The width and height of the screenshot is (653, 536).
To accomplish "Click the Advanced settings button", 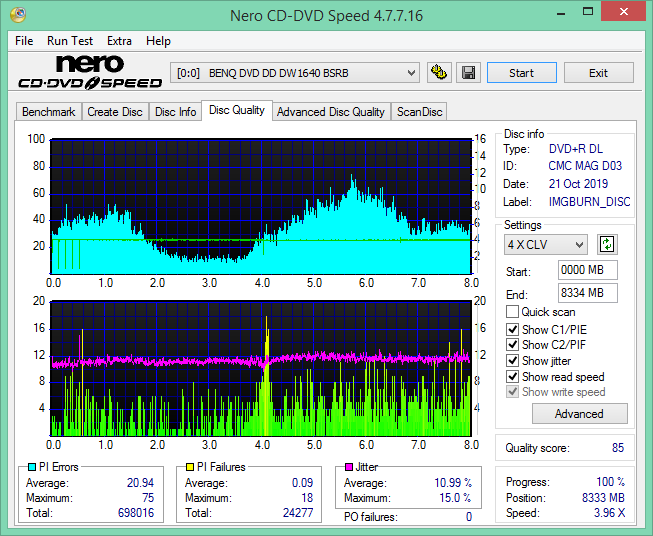I will [x=580, y=414].
